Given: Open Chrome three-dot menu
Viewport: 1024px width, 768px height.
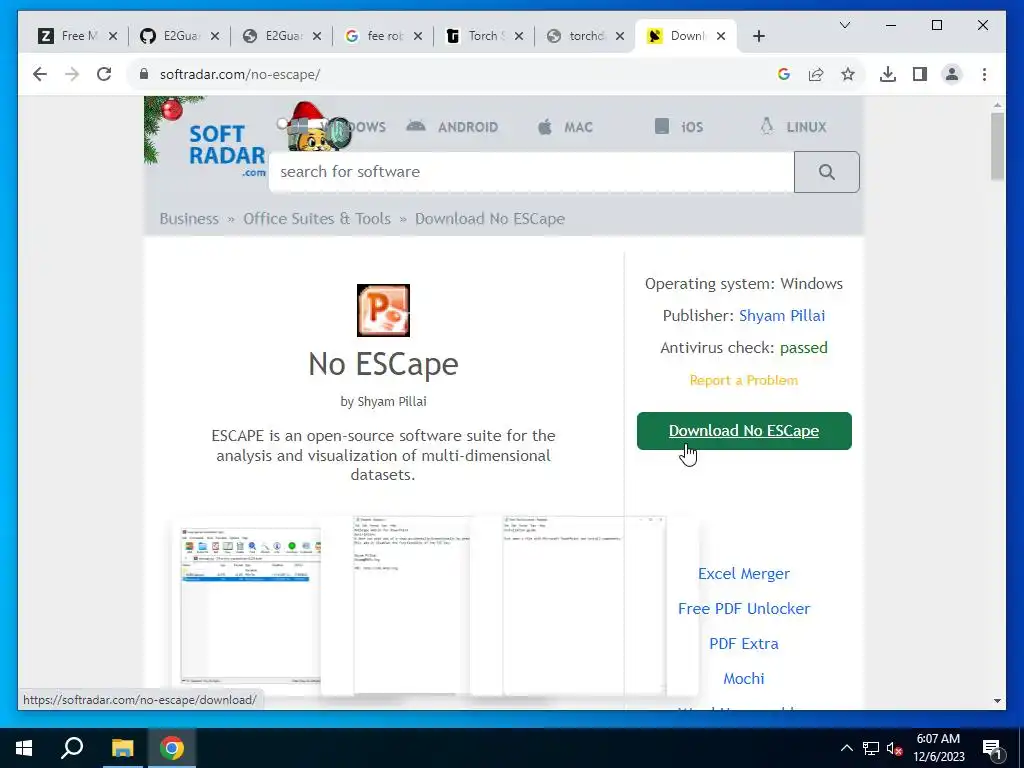Looking at the screenshot, I should click(984, 74).
